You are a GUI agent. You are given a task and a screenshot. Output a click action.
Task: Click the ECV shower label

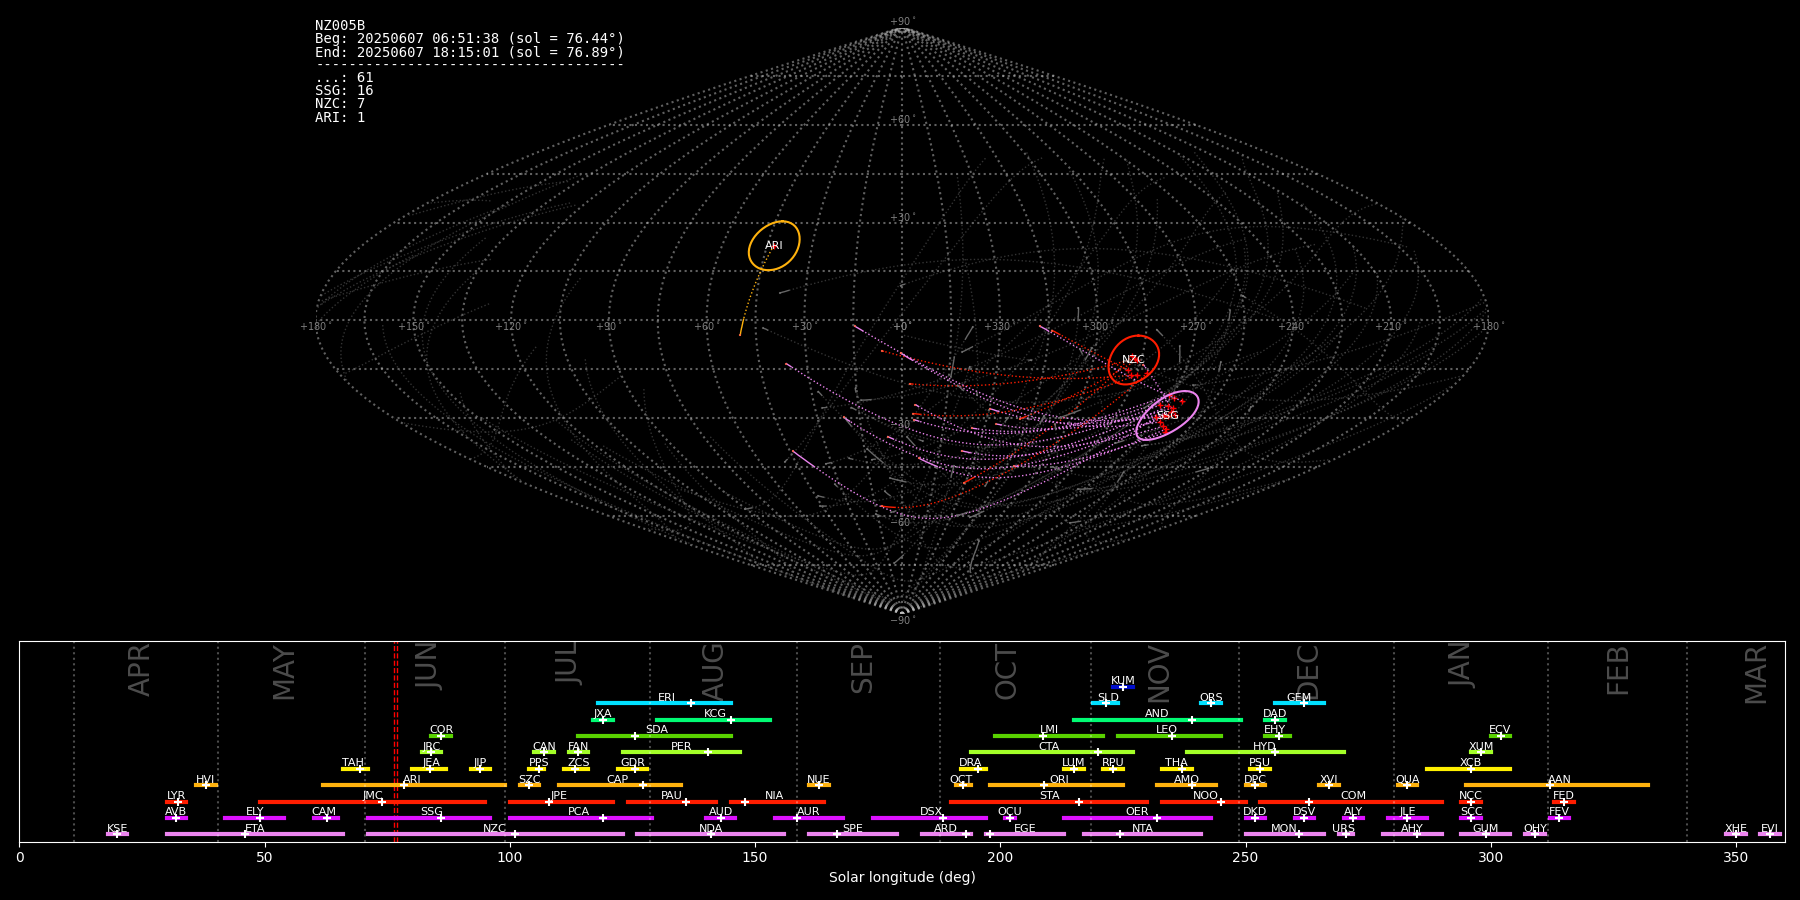point(1499,730)
